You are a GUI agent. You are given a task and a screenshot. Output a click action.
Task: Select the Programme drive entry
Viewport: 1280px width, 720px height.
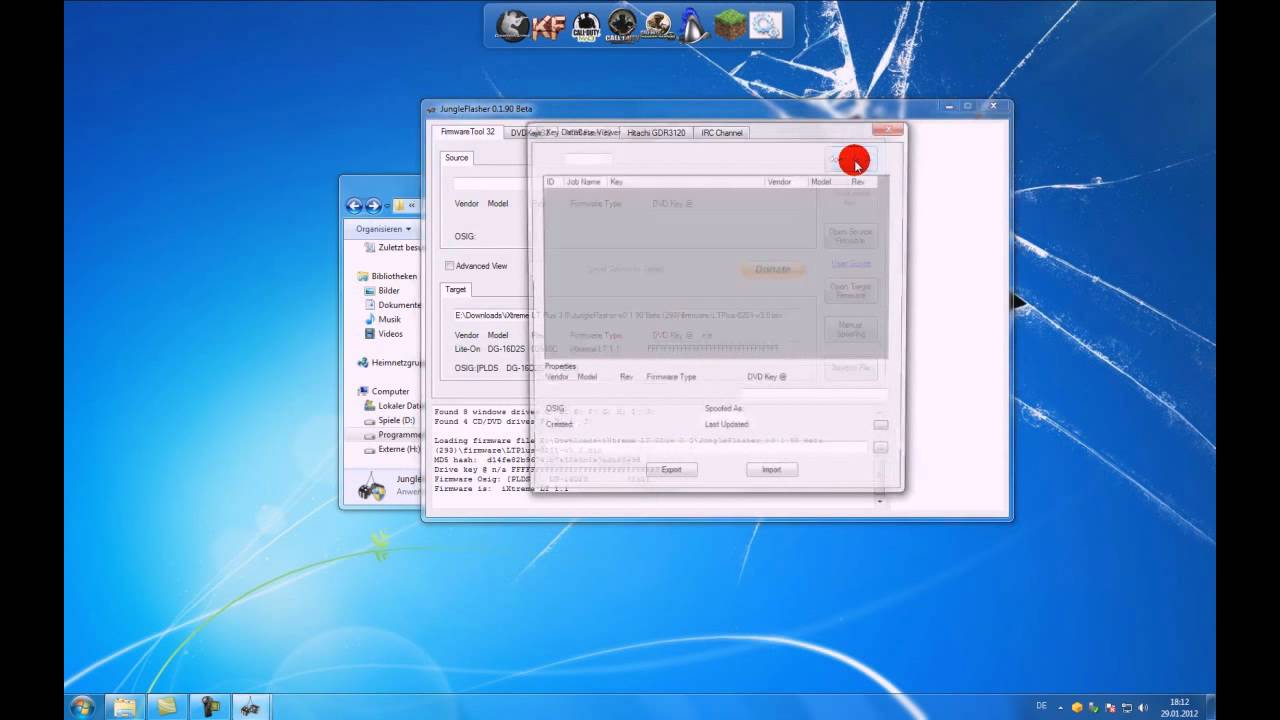point(393,436)
